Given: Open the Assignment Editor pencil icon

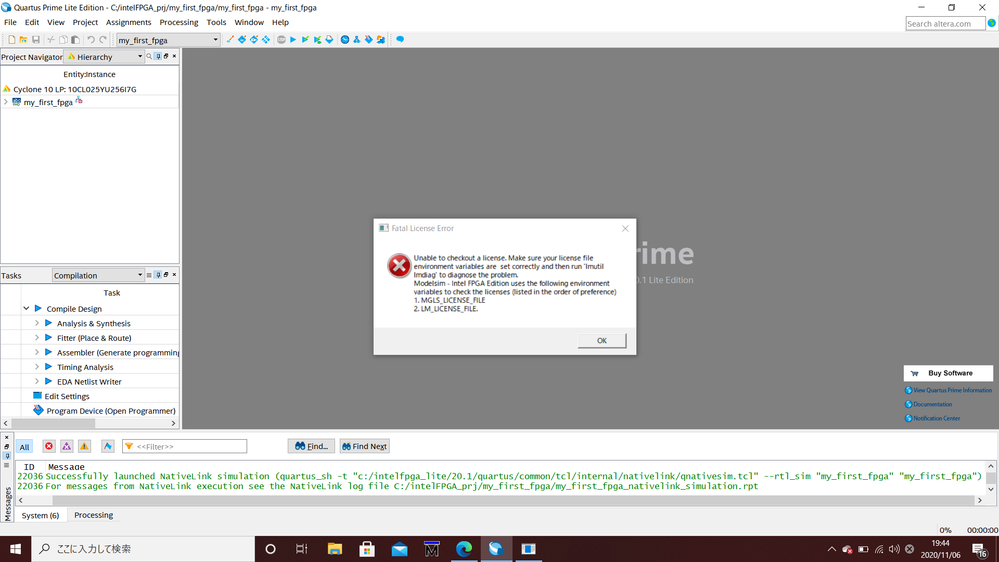Looking at the screenshot, I should coord(230,40).
